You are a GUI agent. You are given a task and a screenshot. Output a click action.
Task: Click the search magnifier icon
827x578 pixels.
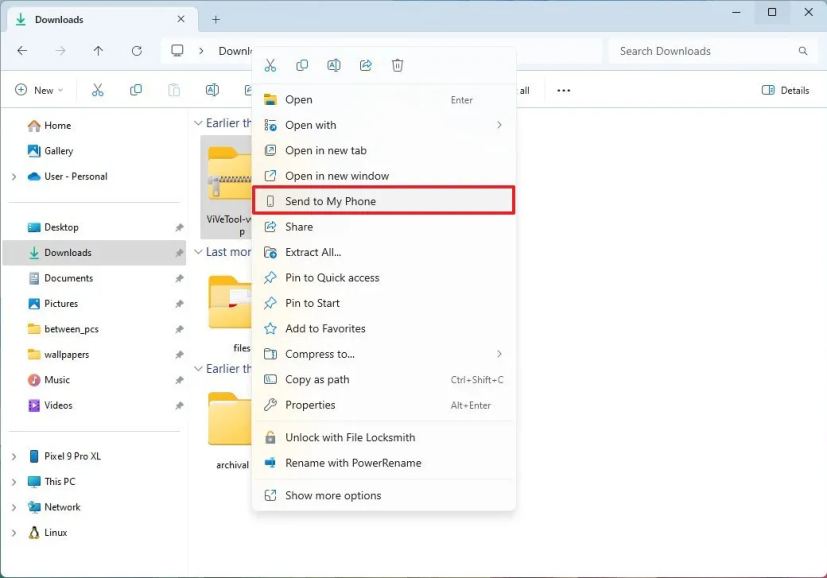(803, 51)
